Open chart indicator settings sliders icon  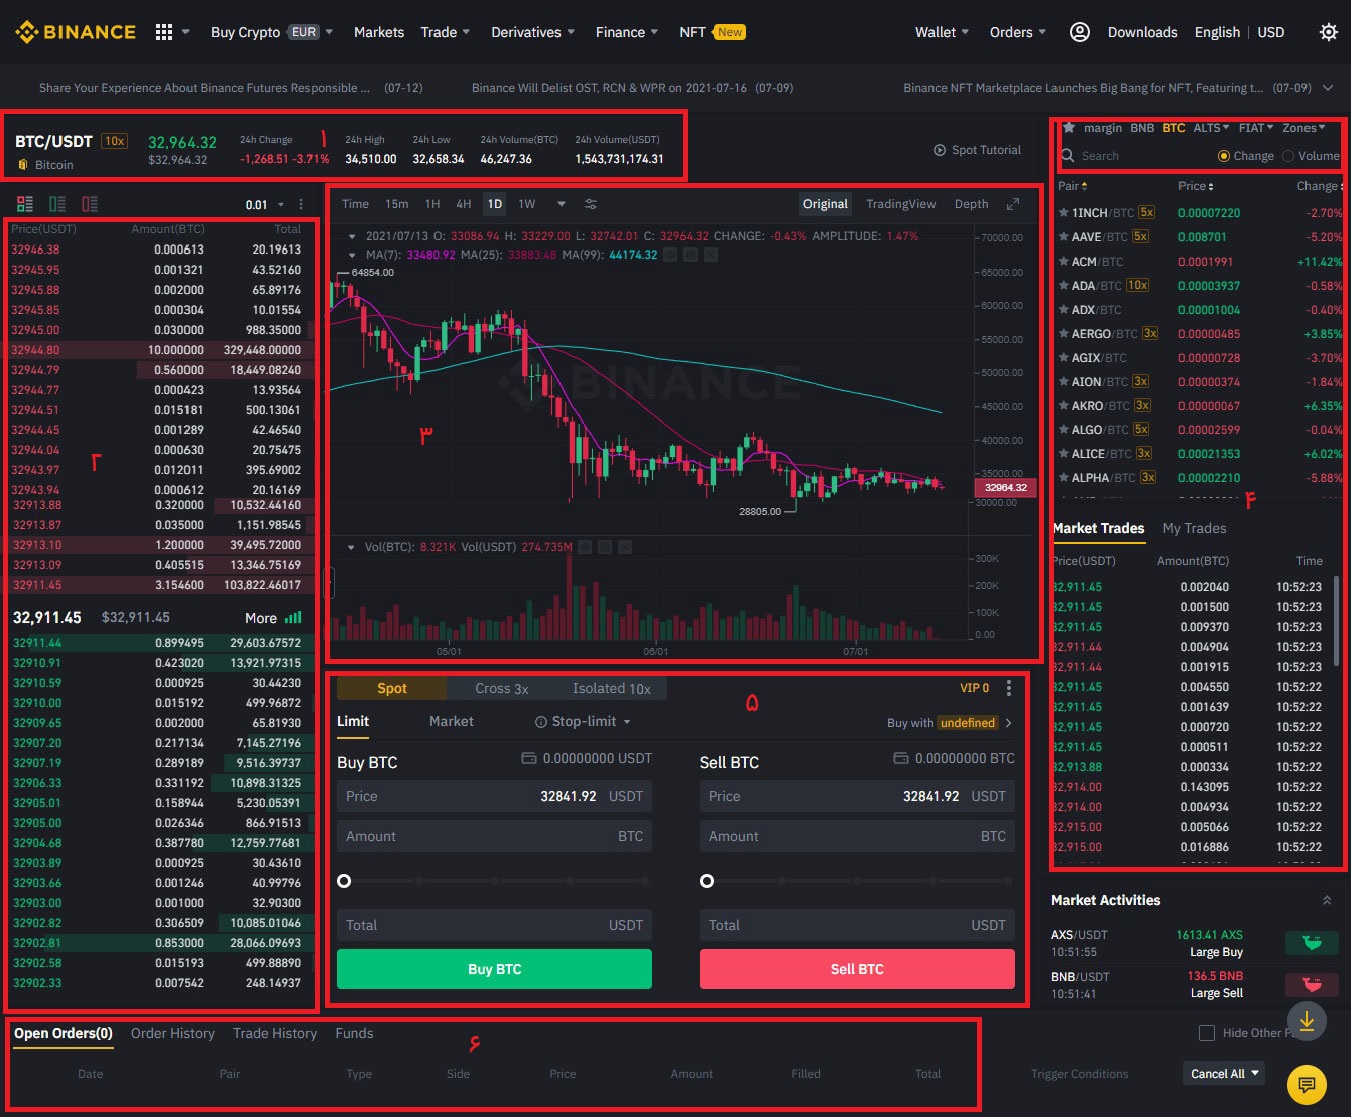591,204
